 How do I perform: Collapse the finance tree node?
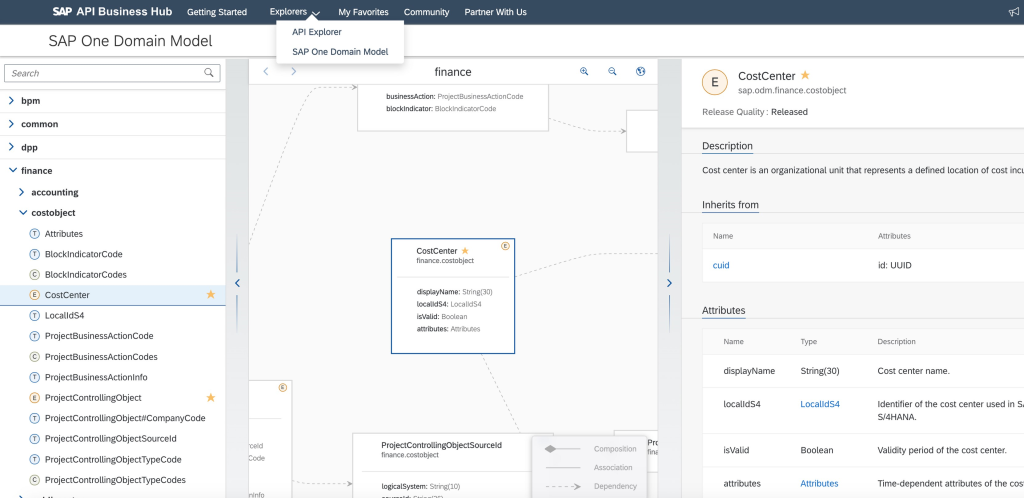[x=11, y=171]
